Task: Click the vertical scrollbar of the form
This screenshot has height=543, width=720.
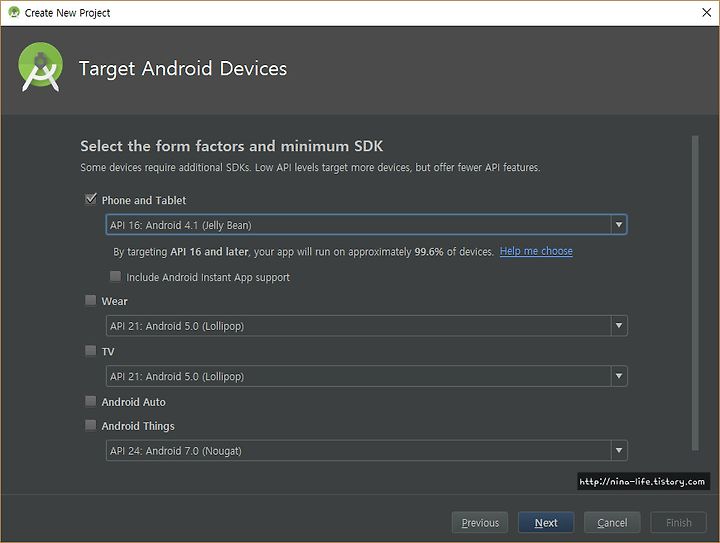Action: tap(695, 293)
